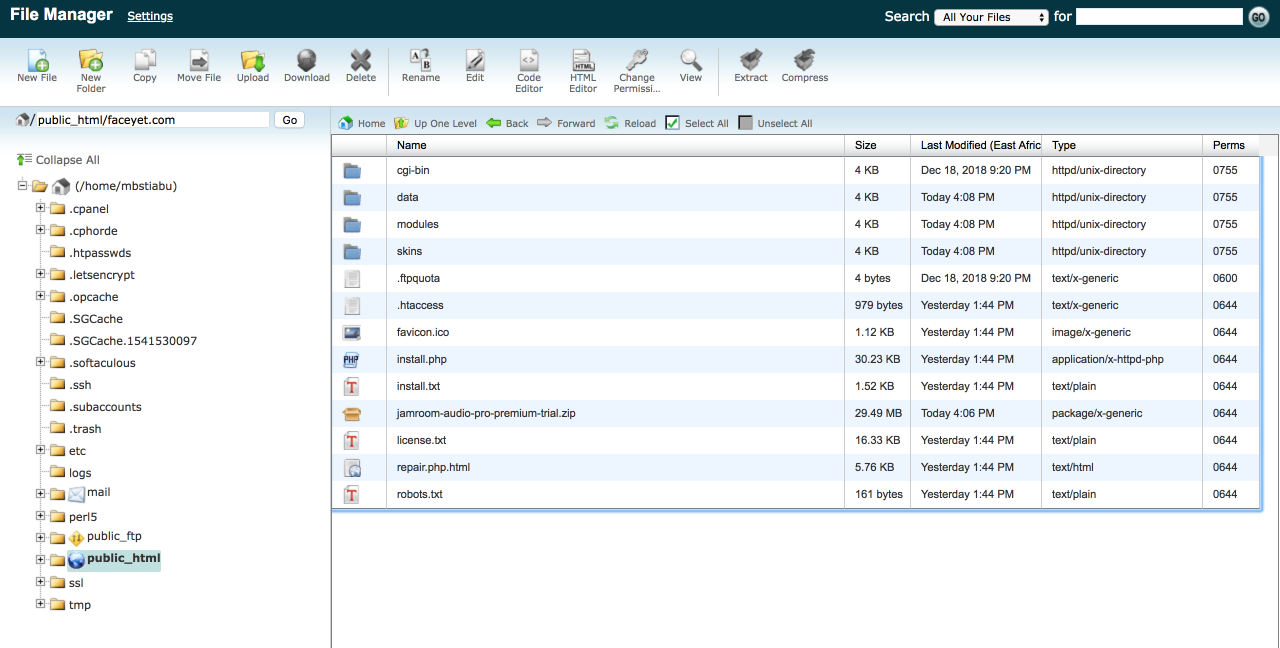This screenshot has height=648, width=1280.
Task: Sort files by the Size column header
Action: (x=866, y=145)
